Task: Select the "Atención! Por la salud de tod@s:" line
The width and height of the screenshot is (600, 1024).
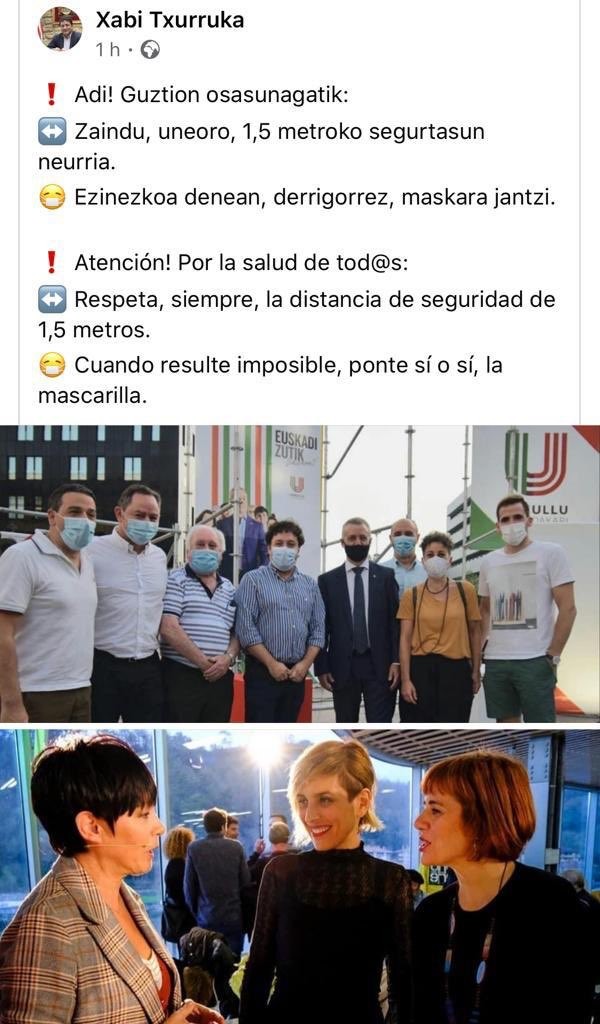Action: [241, 263]
